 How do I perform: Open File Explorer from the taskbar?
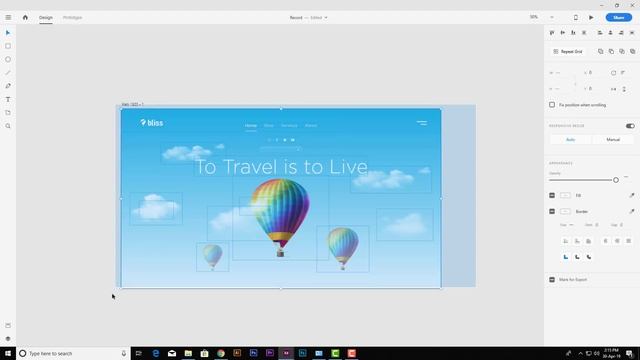(x=188, y=353)
